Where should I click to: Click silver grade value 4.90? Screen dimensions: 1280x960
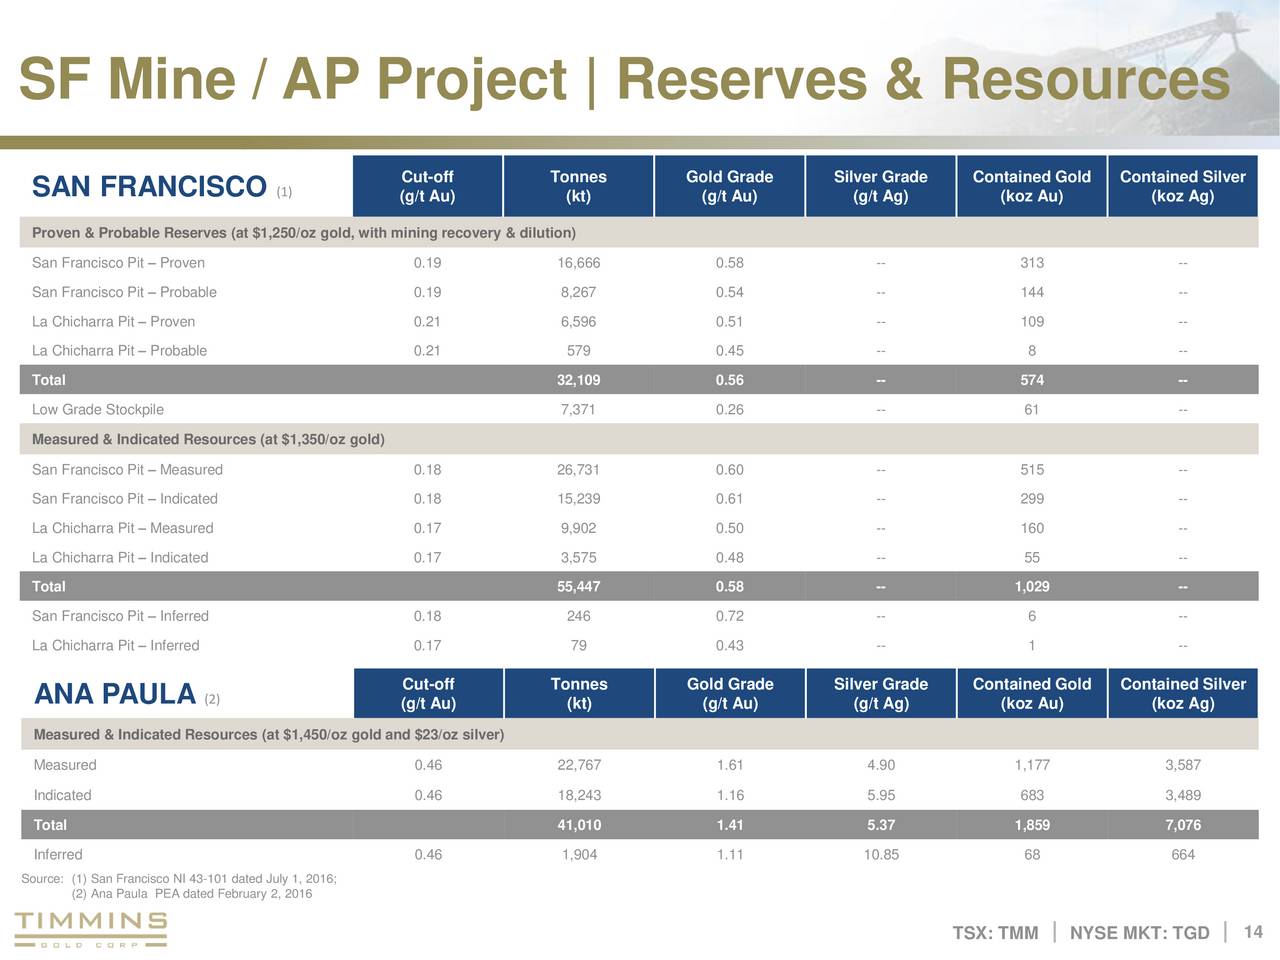881,765
